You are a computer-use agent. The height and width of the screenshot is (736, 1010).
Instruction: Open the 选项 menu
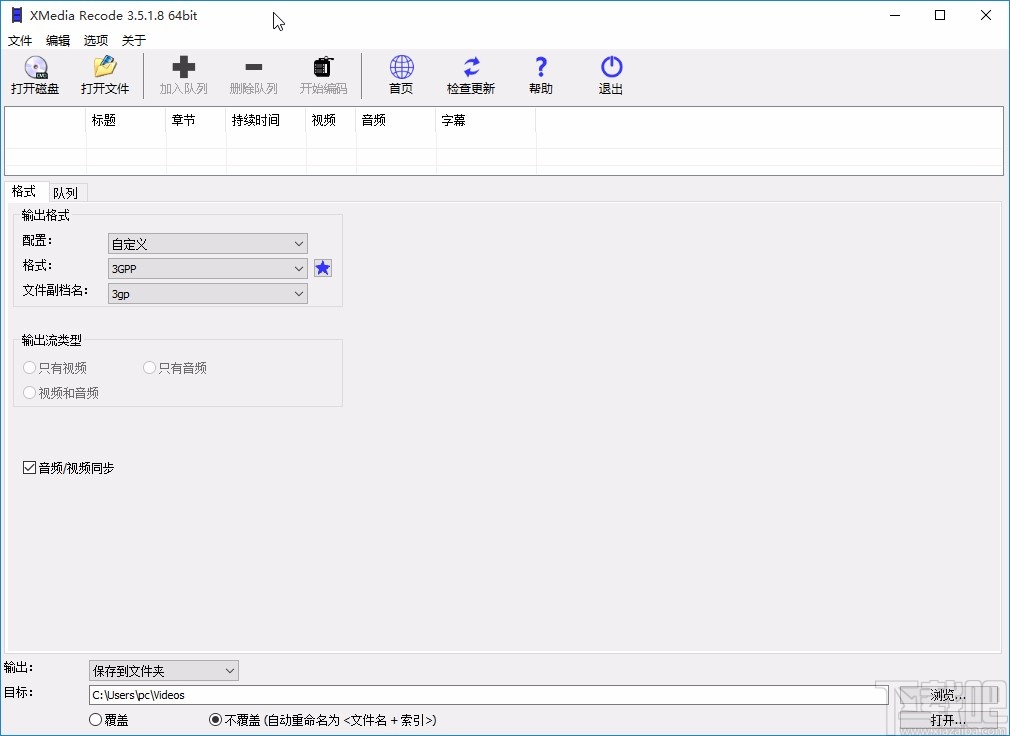pyautogui.click(x=95, y=40)
